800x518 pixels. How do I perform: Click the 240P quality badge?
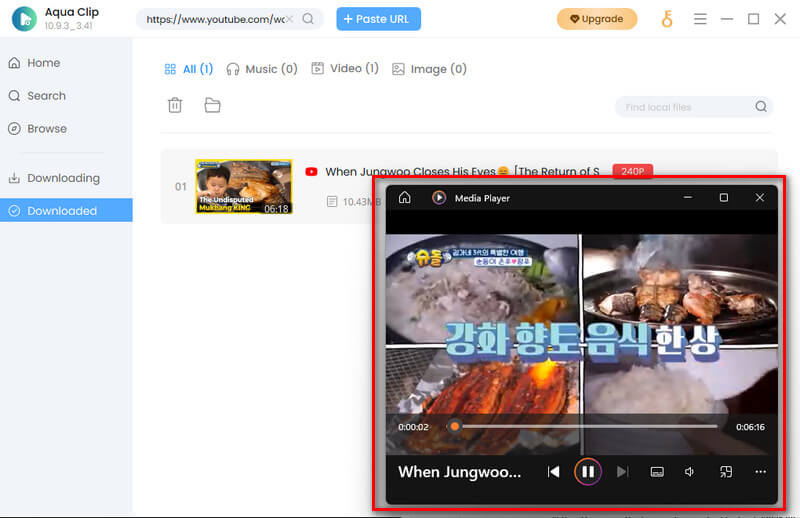632,171
